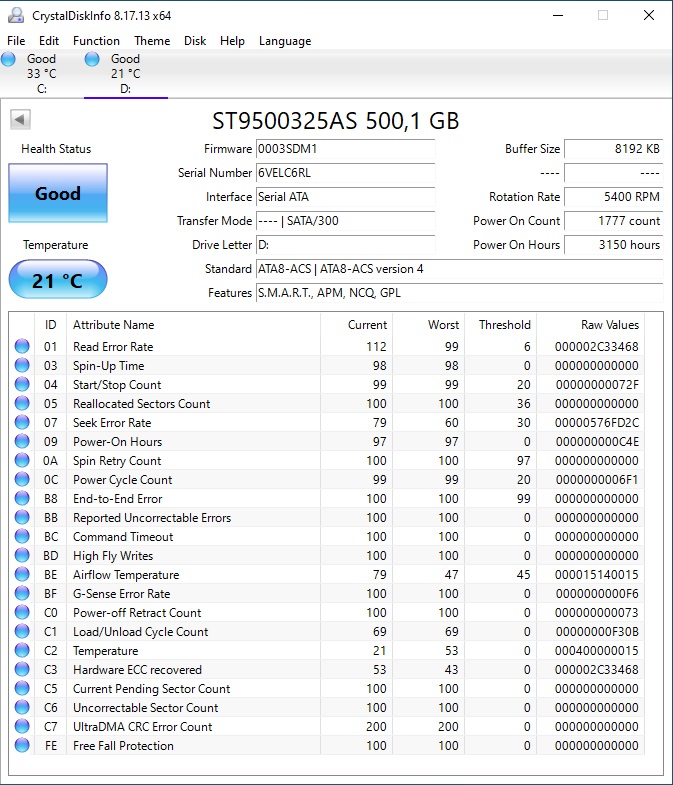This screenshot has height=785, width=673.
Task: Select raw value 00000000F30B
Action: 597,632
